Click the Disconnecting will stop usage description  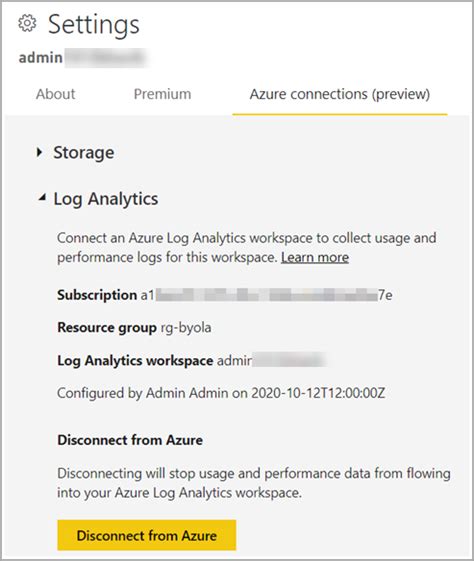(x=254, y=483)
